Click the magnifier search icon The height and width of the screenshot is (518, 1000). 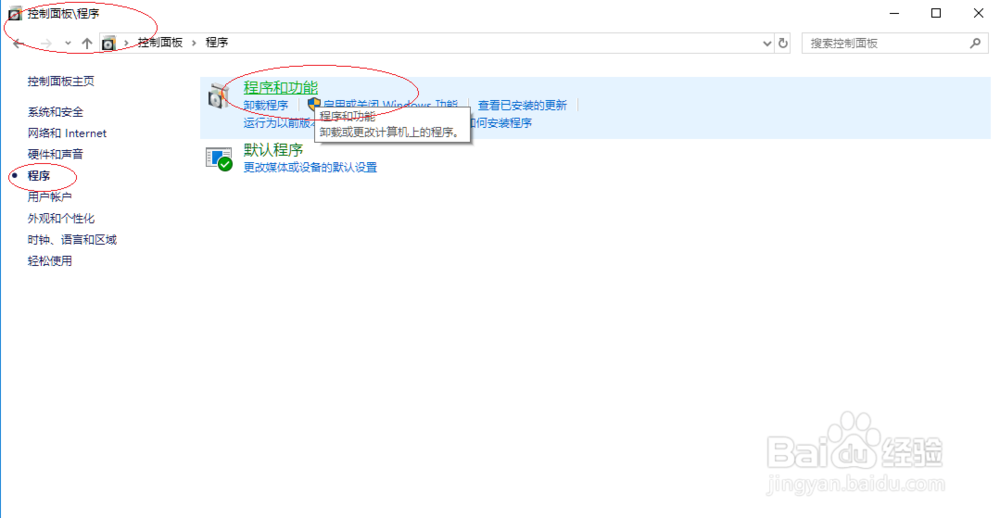click(x=975, y=43)
